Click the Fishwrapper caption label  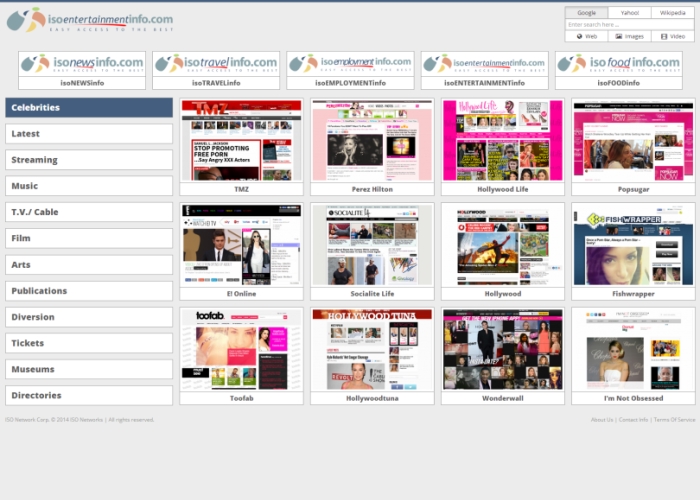633,294
